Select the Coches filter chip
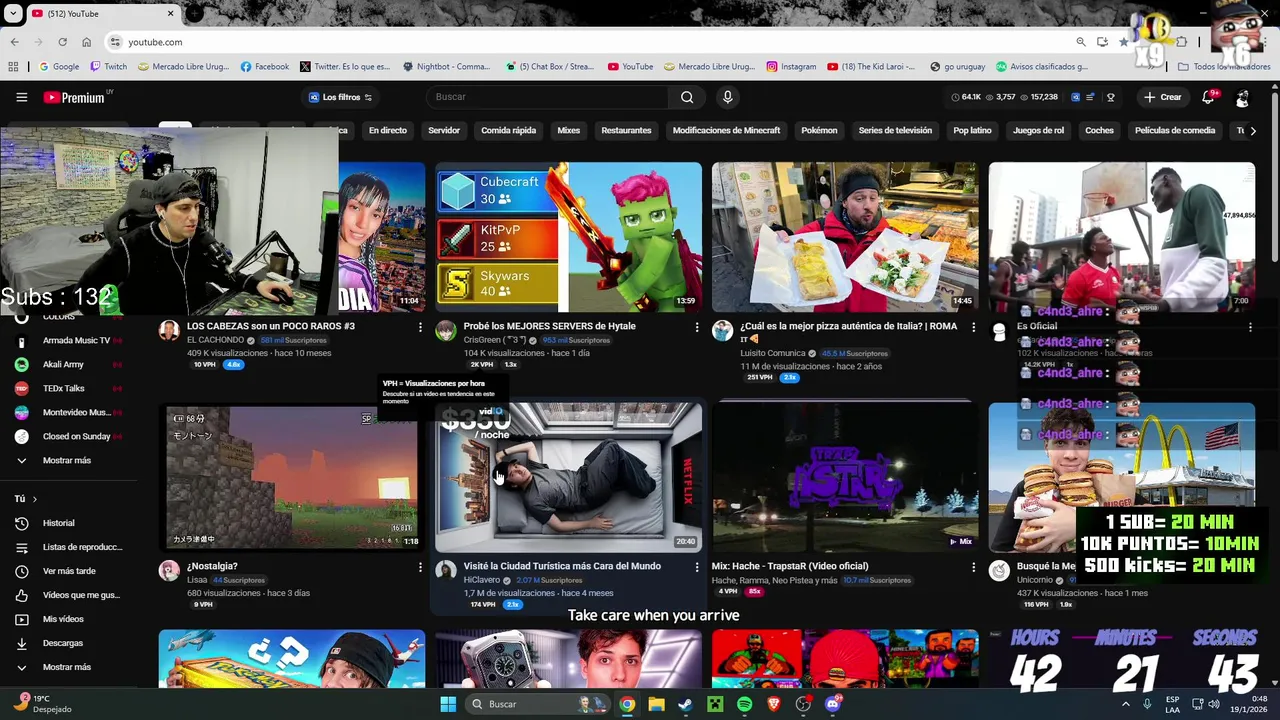Viewport: 1280px width, 720px height. [1099, 131]
